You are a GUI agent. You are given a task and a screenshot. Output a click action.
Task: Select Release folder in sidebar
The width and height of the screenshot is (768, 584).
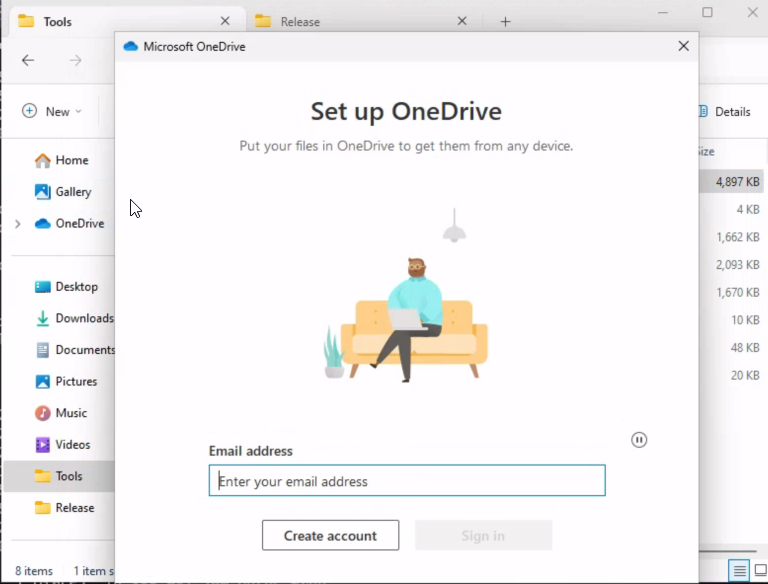tap(64, 508)
